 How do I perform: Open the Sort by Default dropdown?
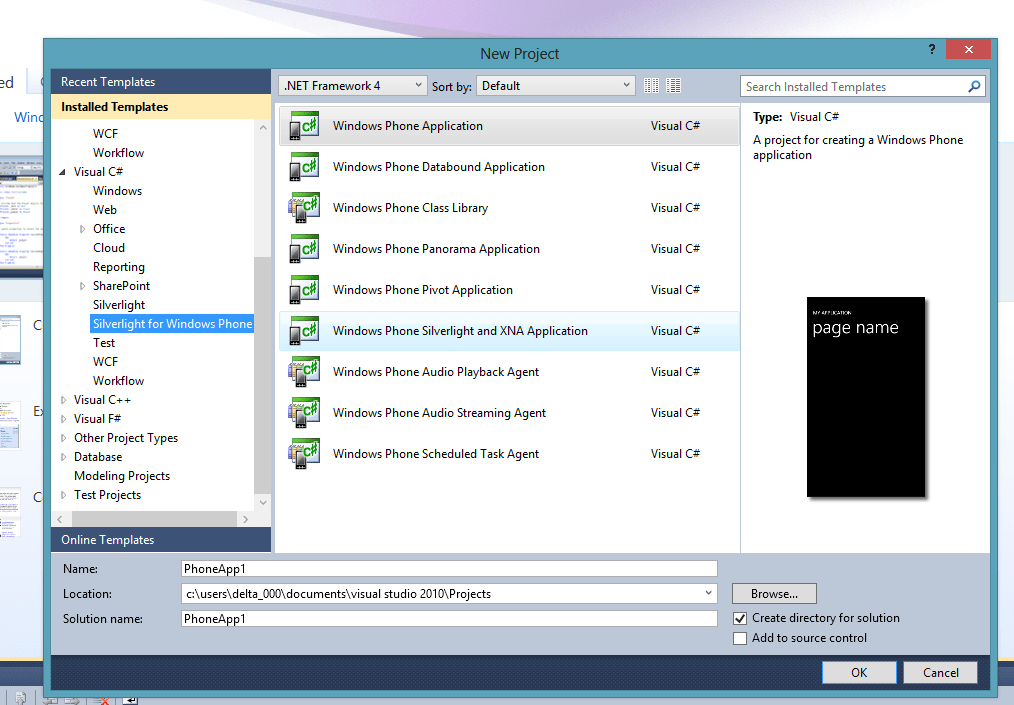tap(556, 85)
